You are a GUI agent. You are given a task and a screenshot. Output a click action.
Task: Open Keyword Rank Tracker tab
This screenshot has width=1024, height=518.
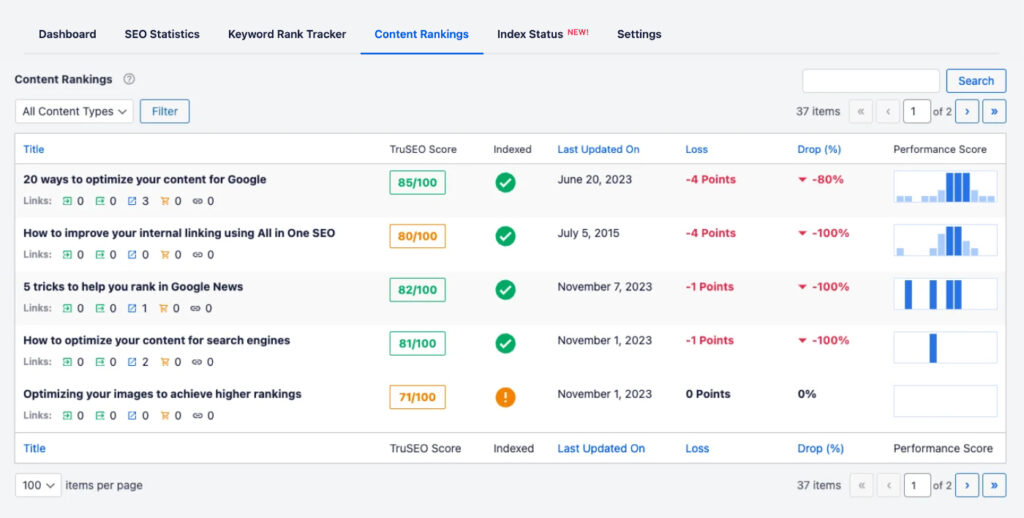coord(287,34)
